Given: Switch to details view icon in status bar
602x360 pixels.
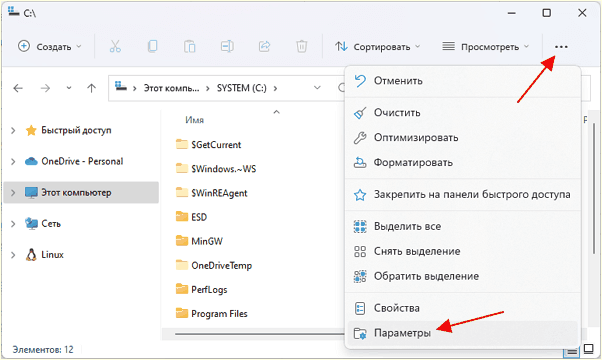Looking at the screenshot, I should pos(571,351).
